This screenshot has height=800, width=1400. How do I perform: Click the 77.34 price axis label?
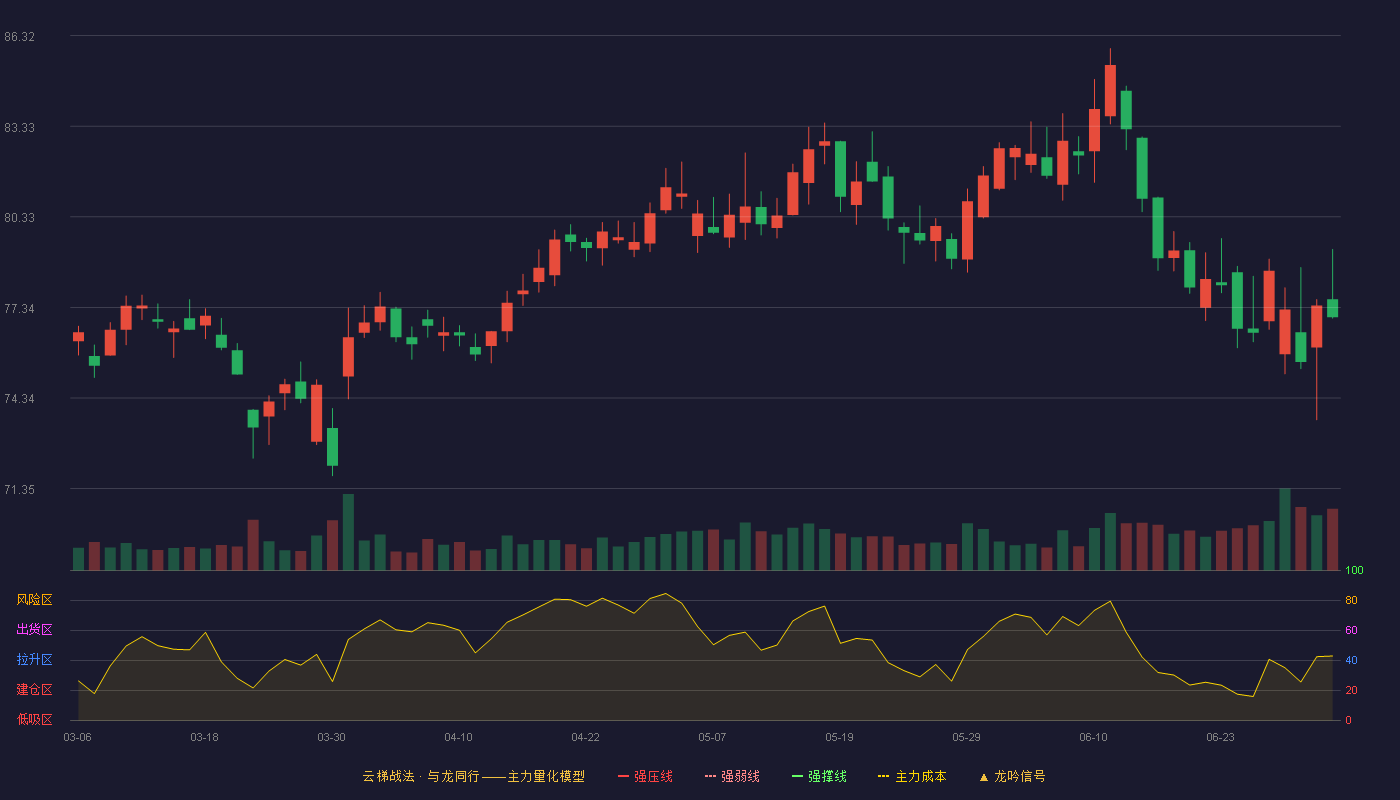coord(19,309)
